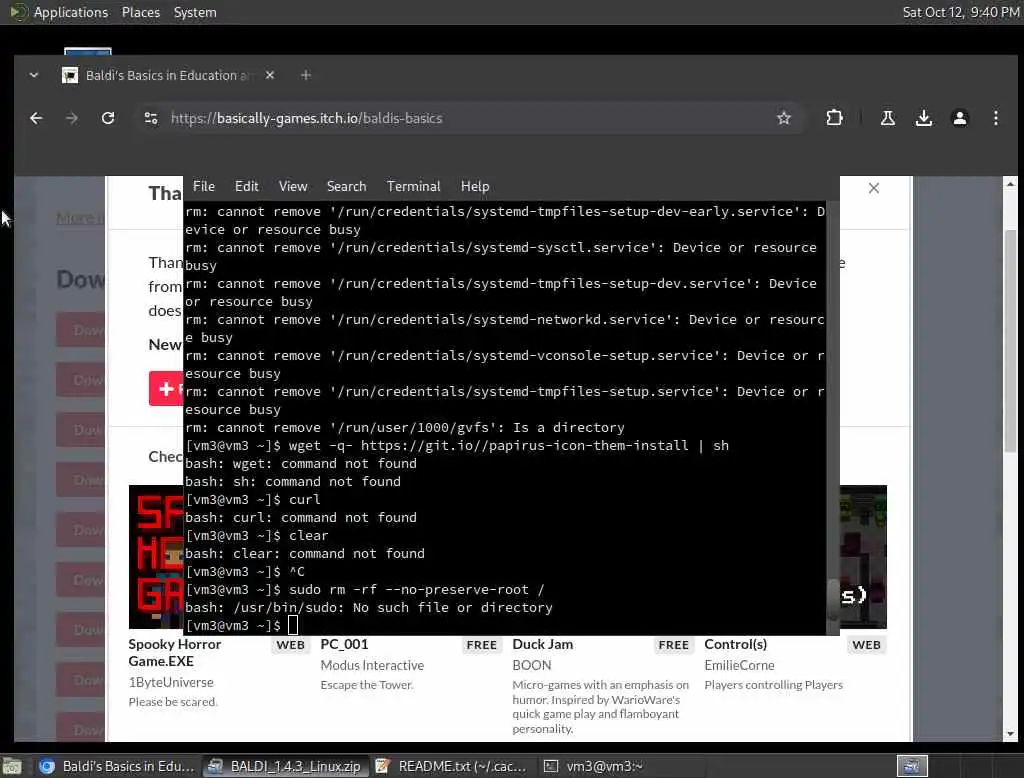Open the browser downloads icon

[923, 118]
